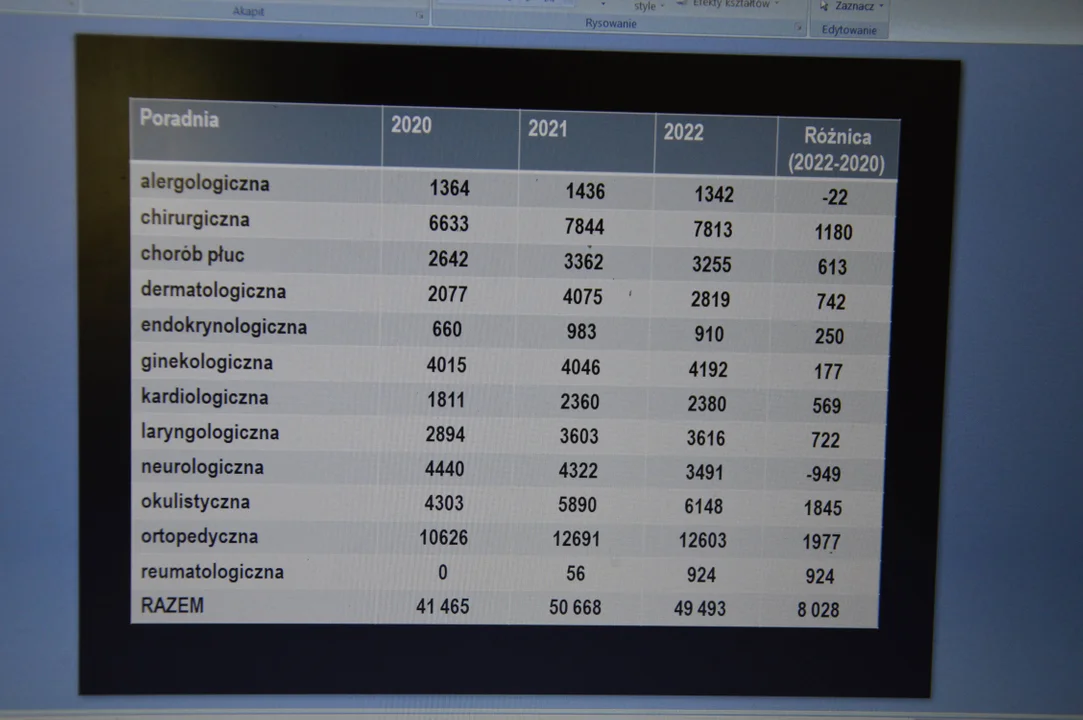Image resolution: width=1083 pixels, height=720 pixels.
Task: Select the dermatologiczna row label
Action: [213, 290]
